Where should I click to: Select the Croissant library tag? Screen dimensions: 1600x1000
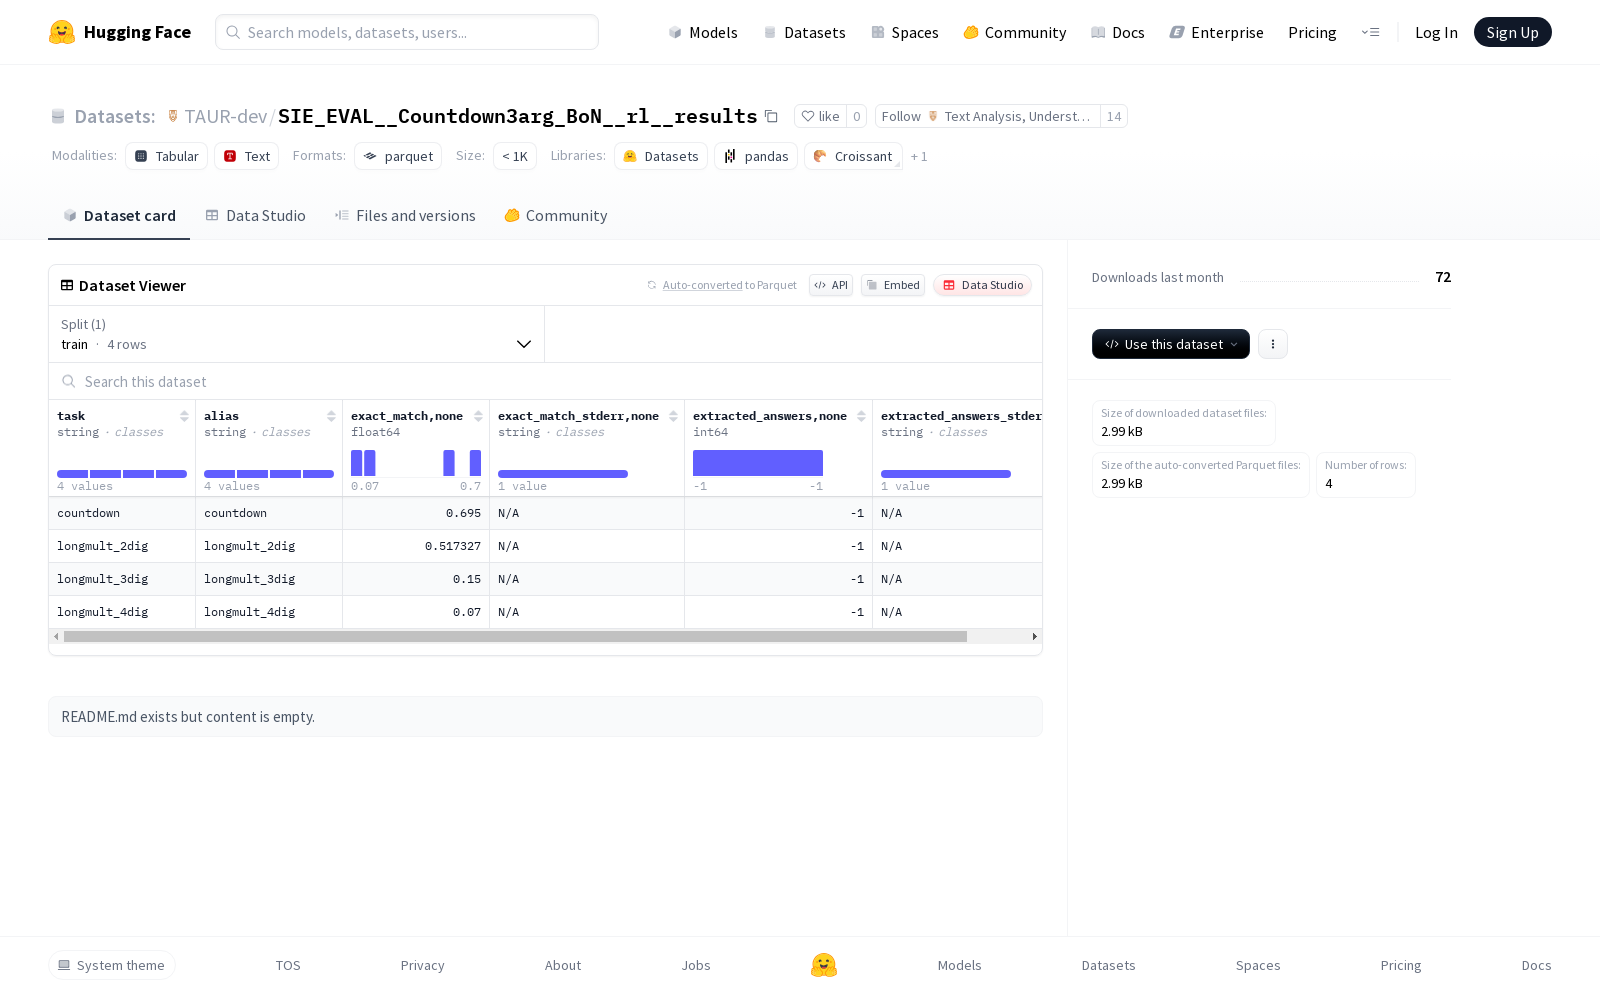coord(853,156)
